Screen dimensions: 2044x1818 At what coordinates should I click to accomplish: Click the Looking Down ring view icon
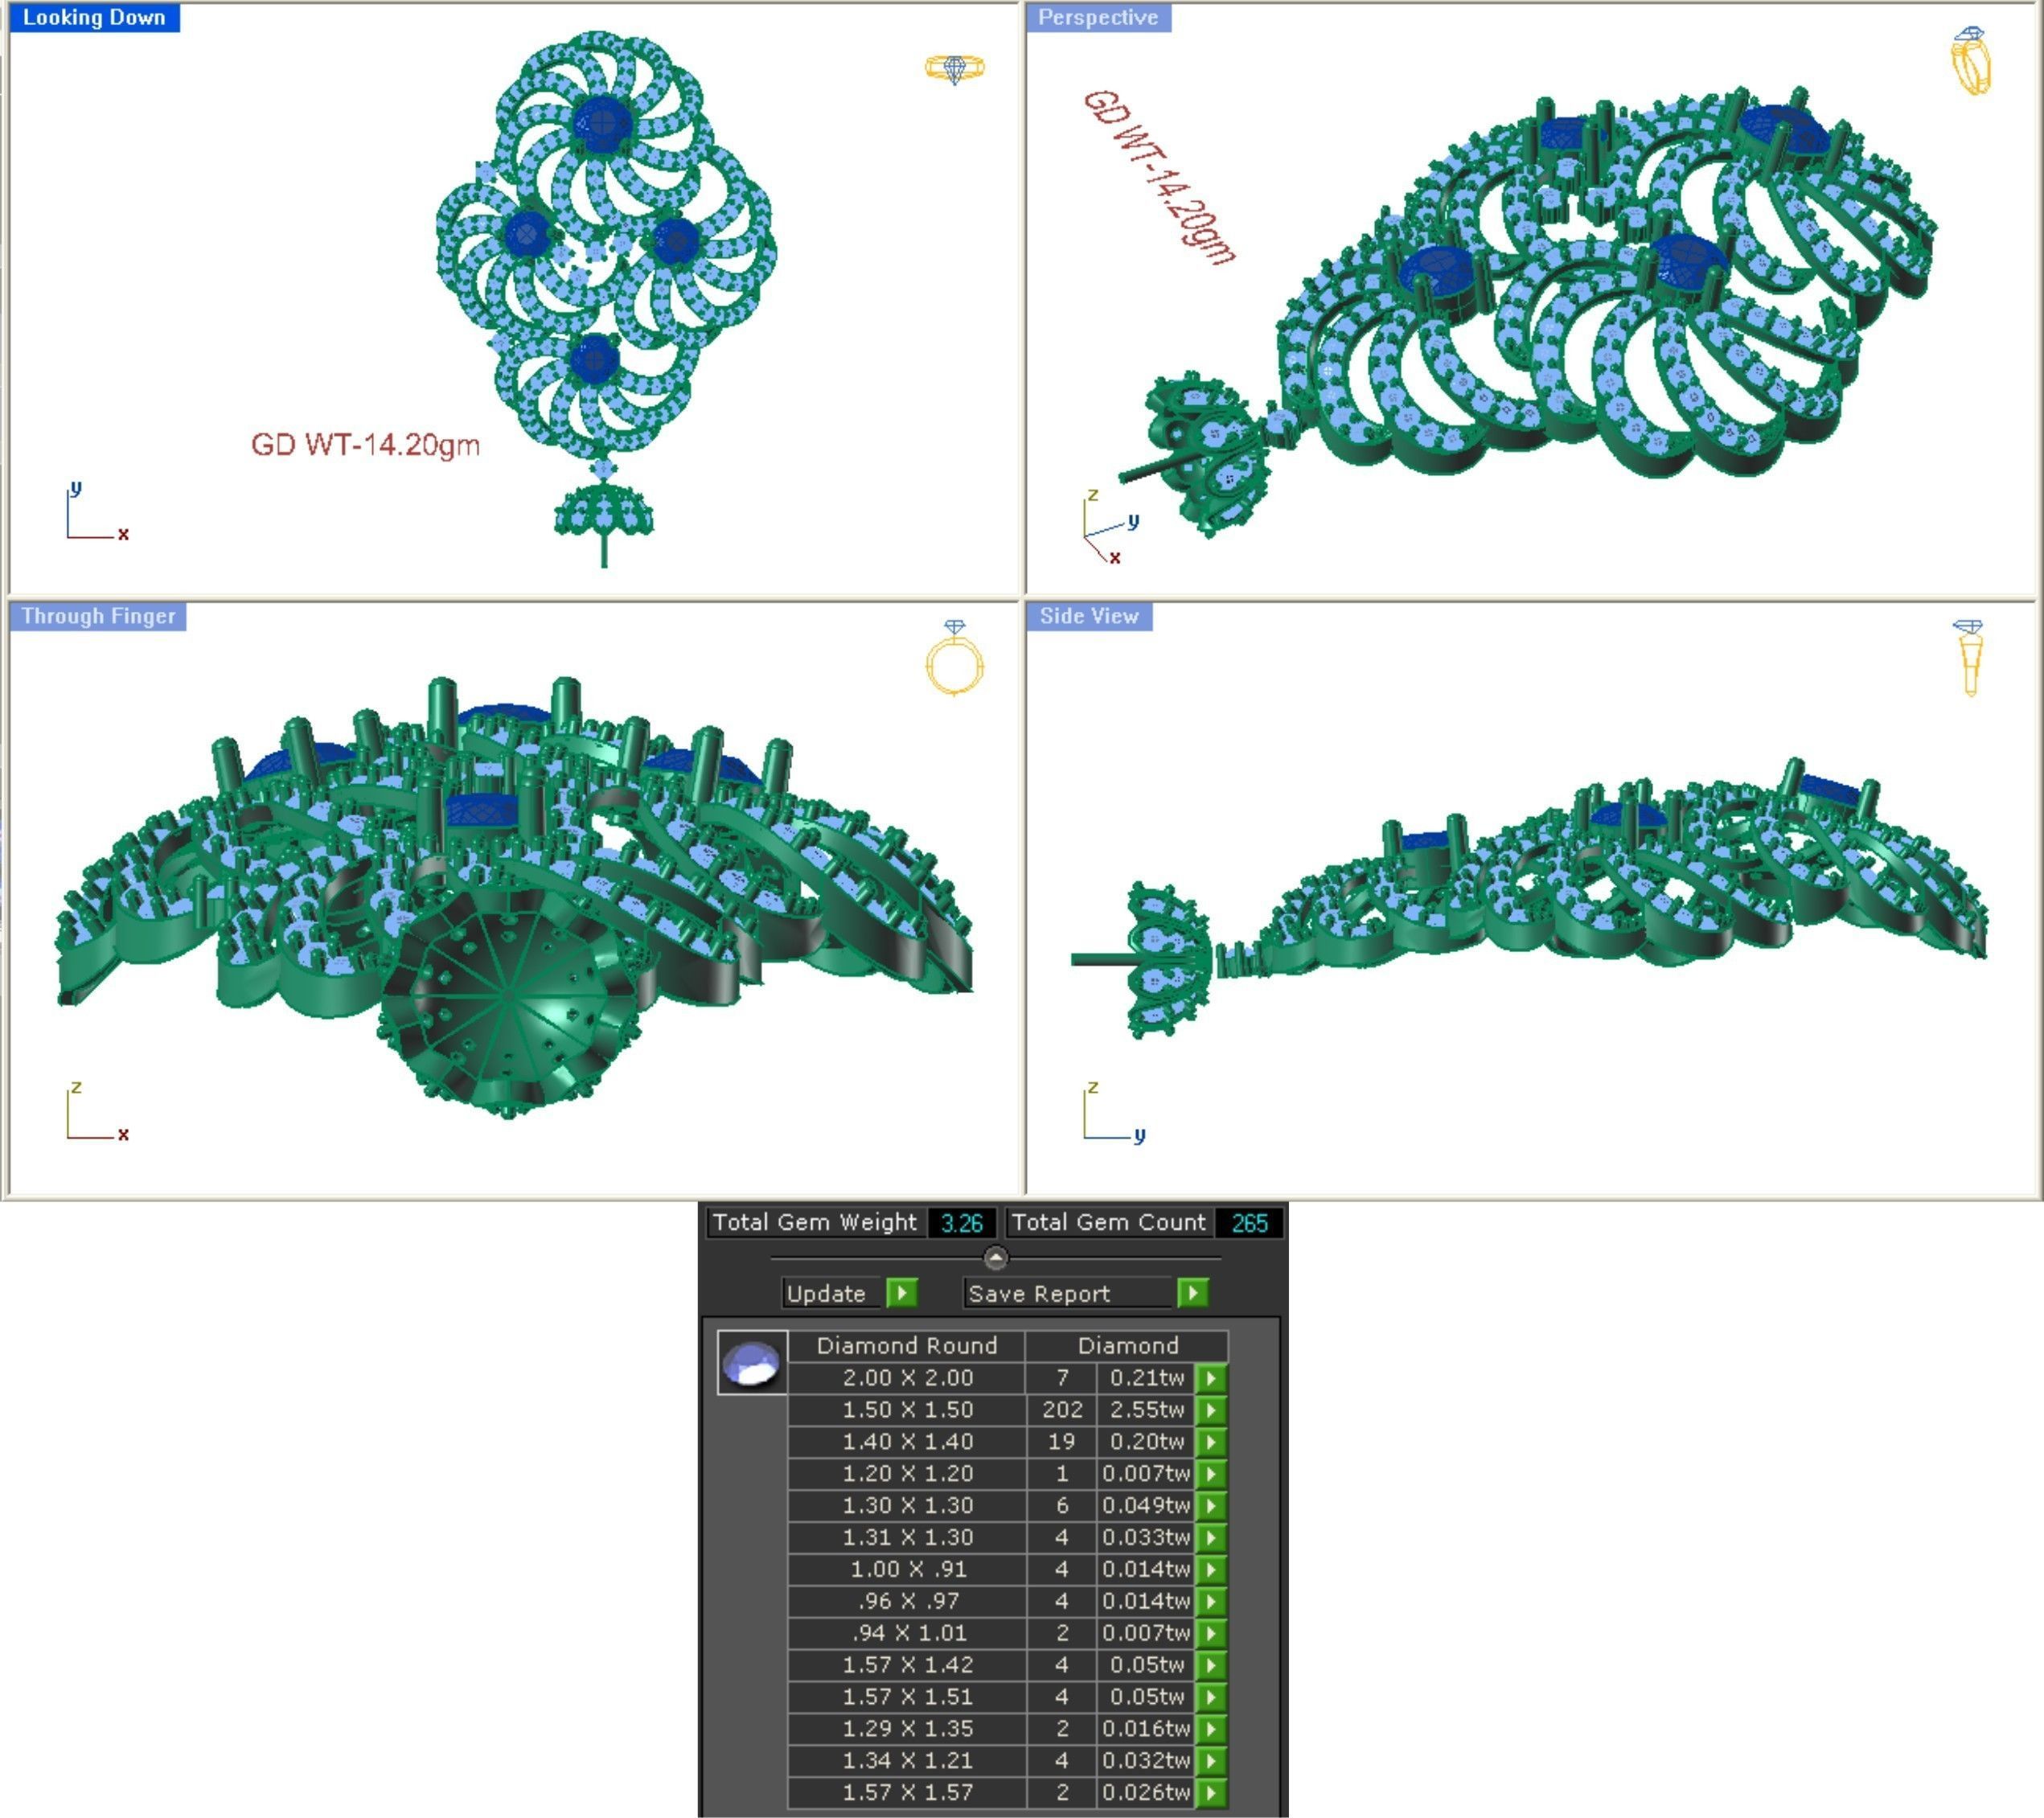(954, 68)
